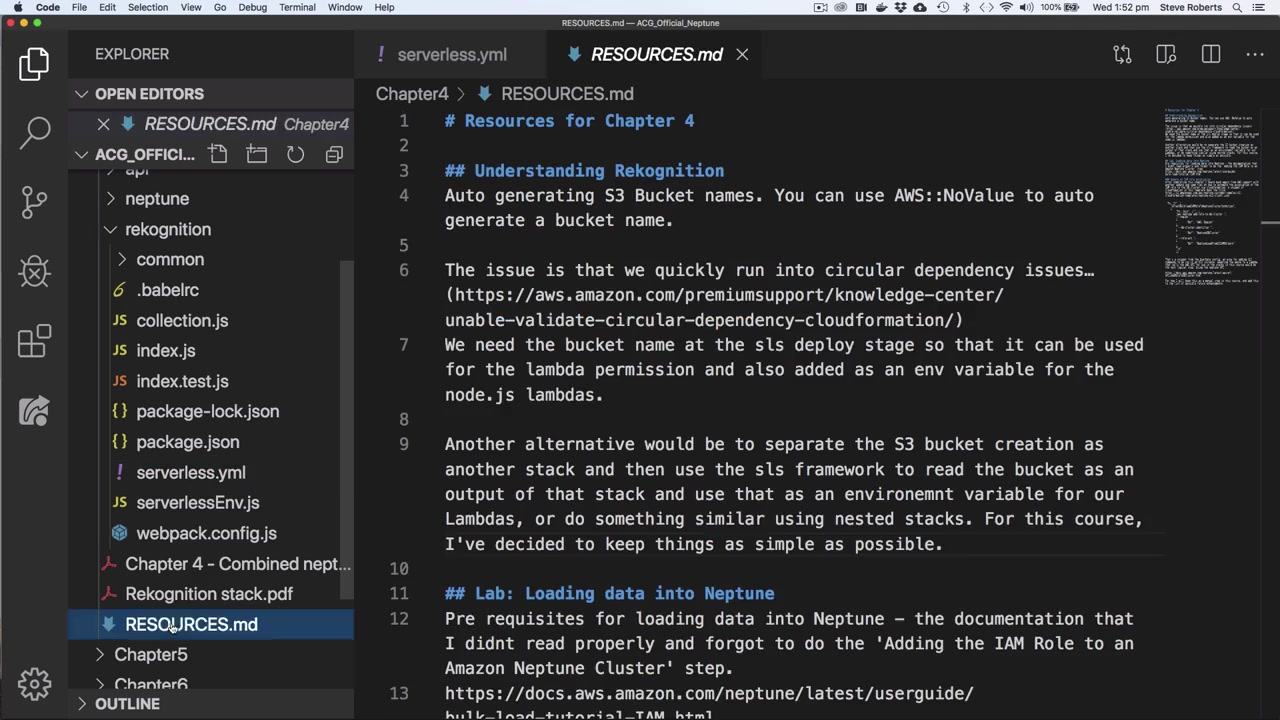
Task: Collapse all folders in explorer
Action: [334, 154]
